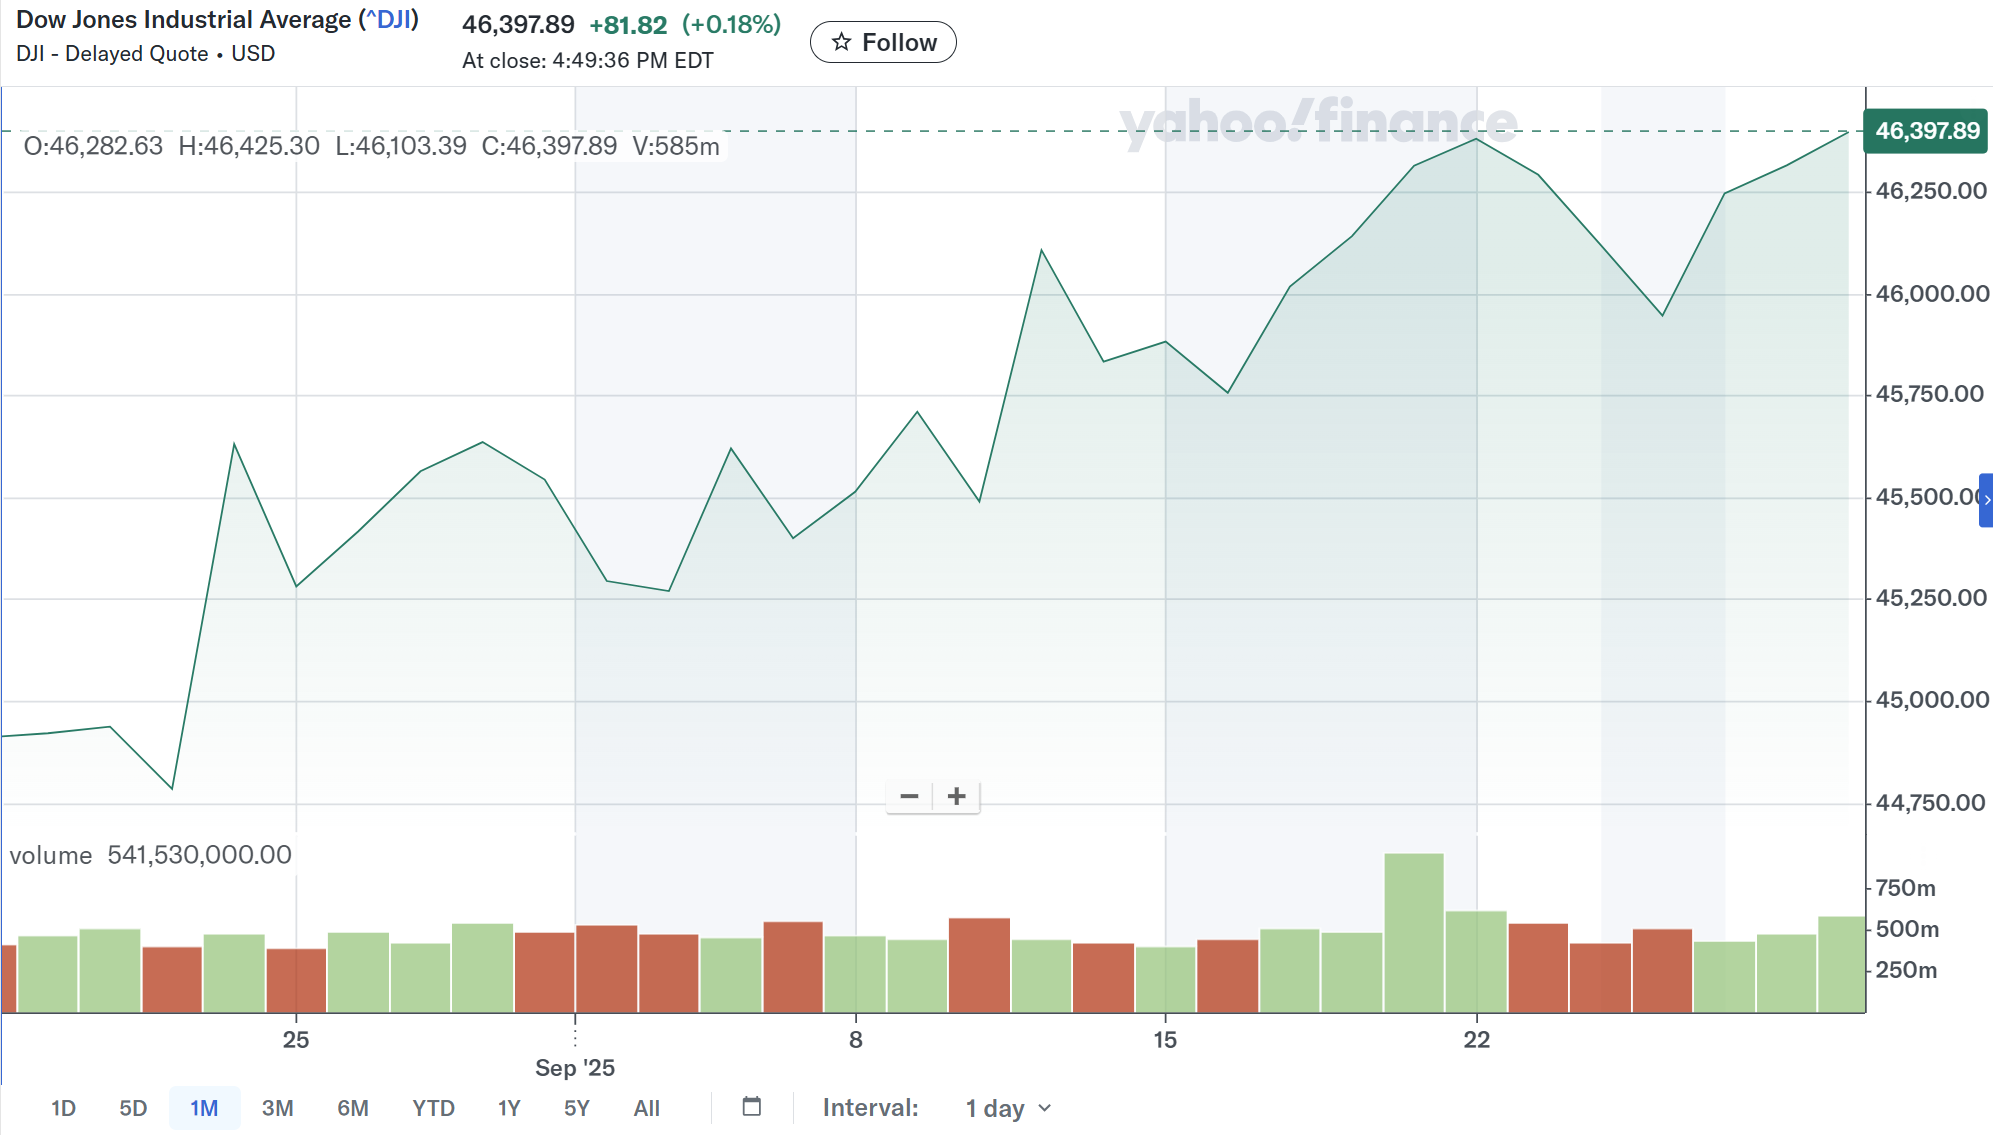Click the calendar date range icon
This screenshot has width=1993, height=1135.
752,1106
